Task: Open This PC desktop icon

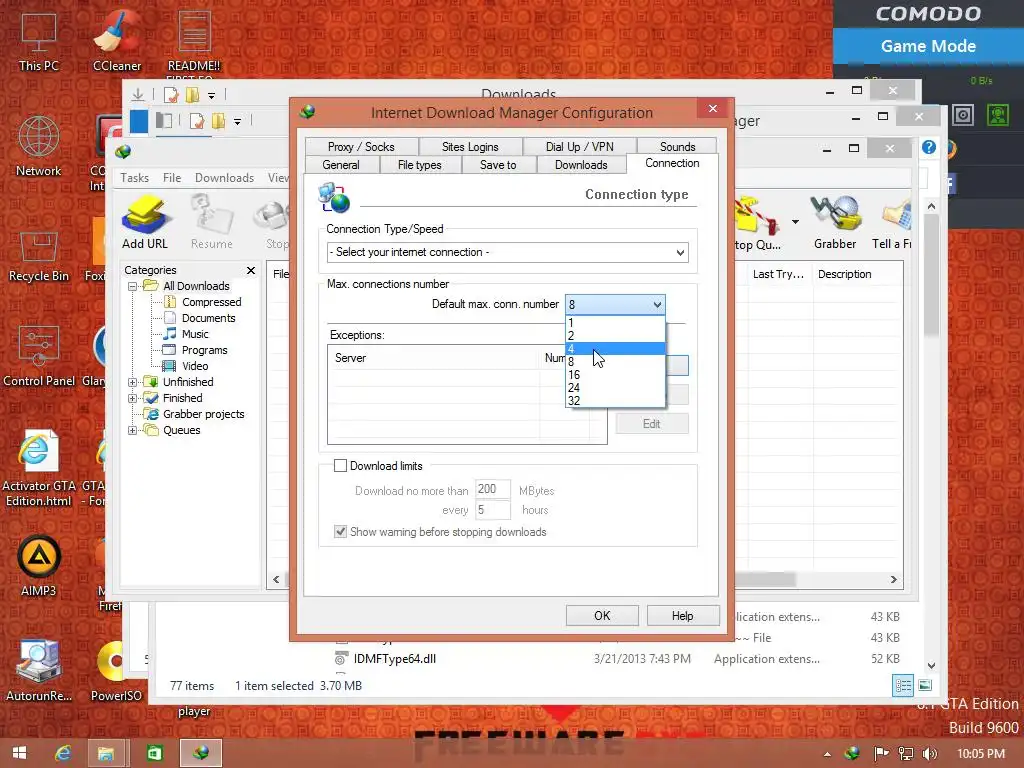Action: point(39,42)
